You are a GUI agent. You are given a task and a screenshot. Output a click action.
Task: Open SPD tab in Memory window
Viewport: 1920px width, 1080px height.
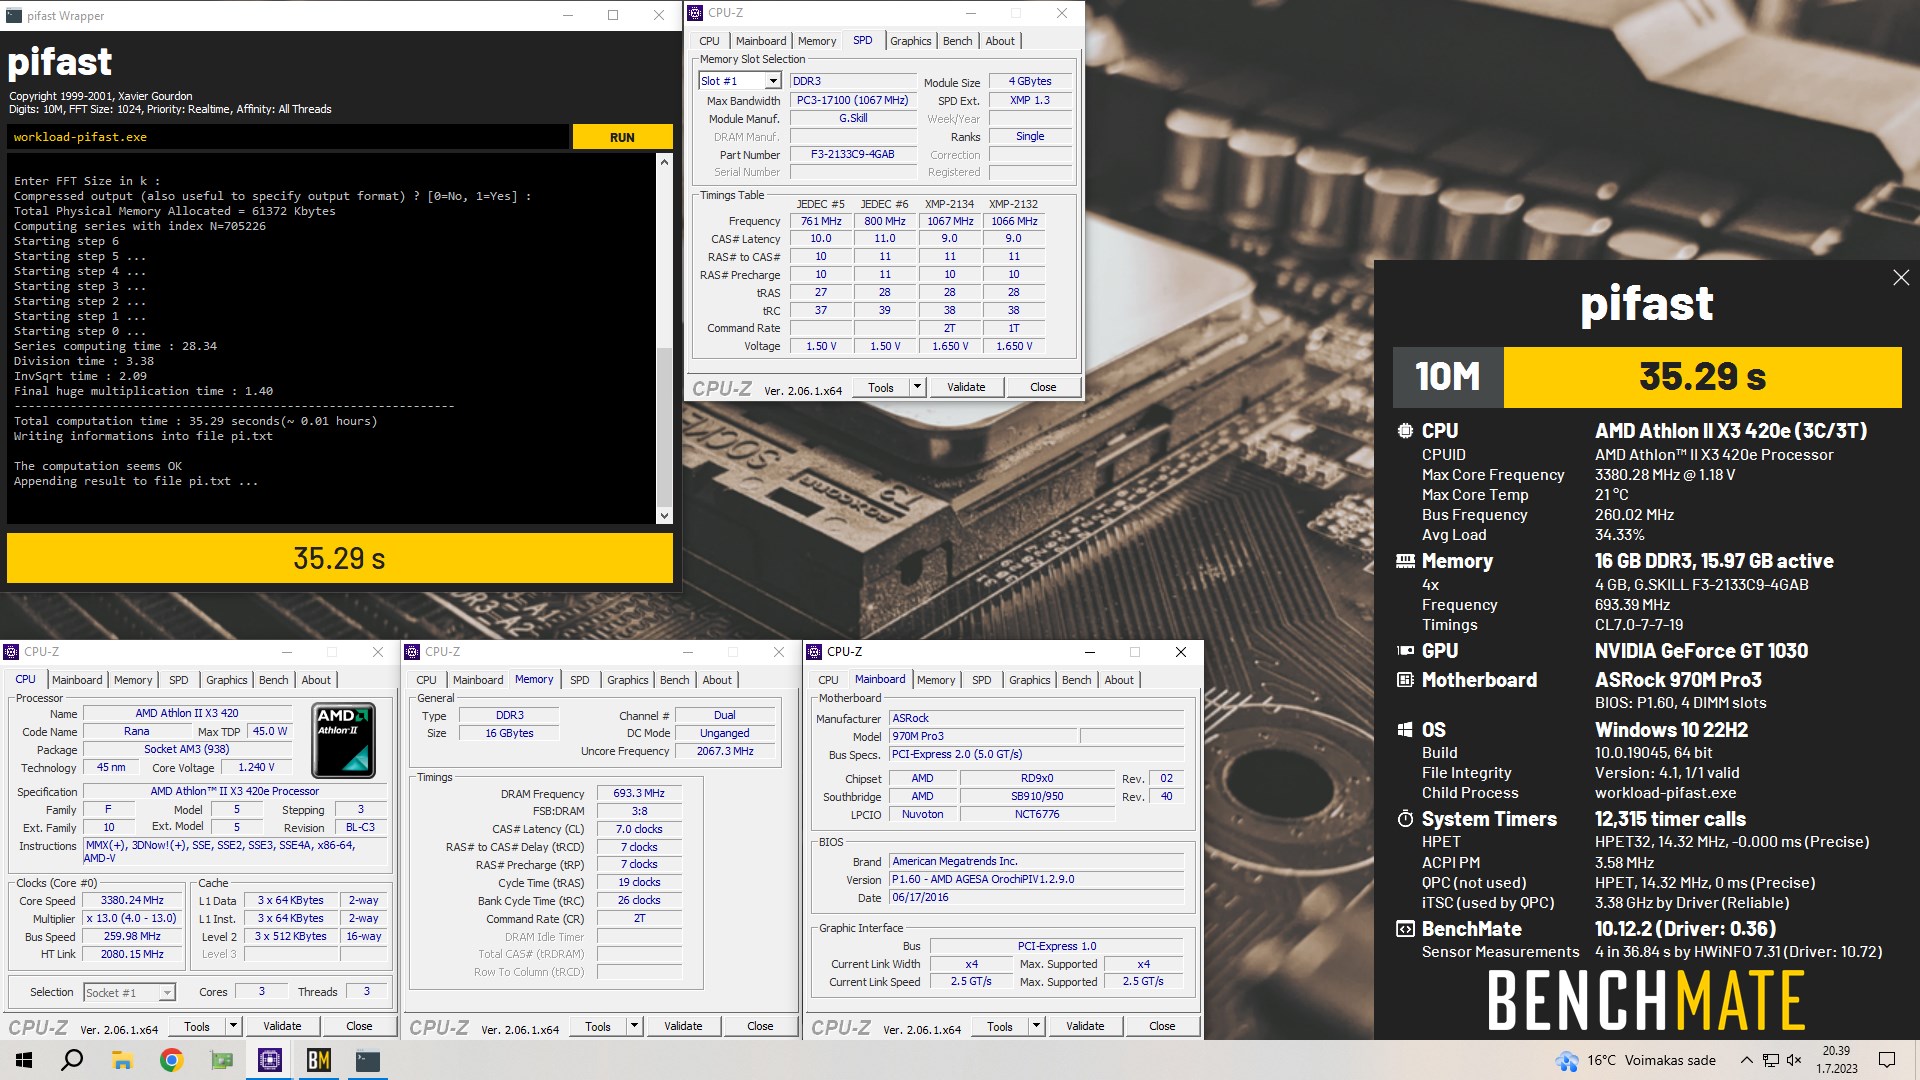pos(580,680)
